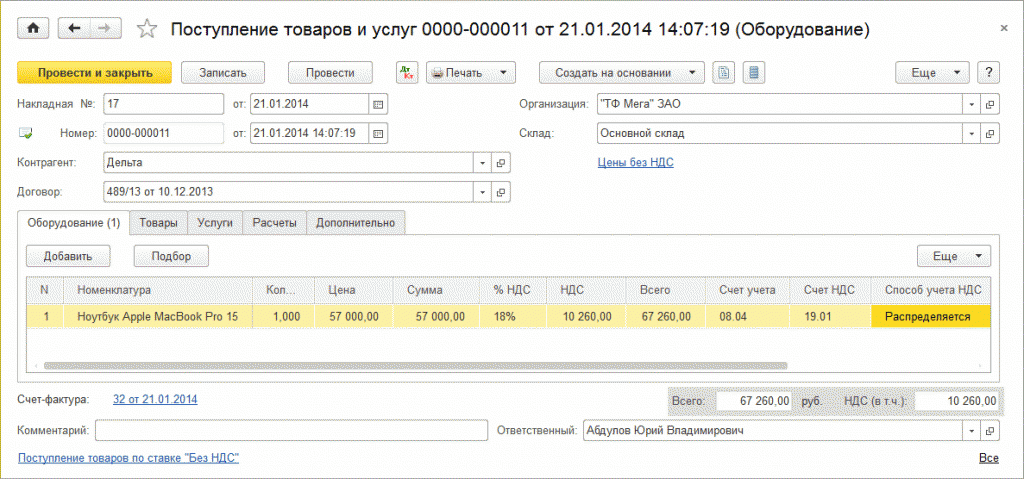The width and height of the screenshot is (1024, 479).
Task: Click quantity cell 1,000
Action: (x=283, y=316)
